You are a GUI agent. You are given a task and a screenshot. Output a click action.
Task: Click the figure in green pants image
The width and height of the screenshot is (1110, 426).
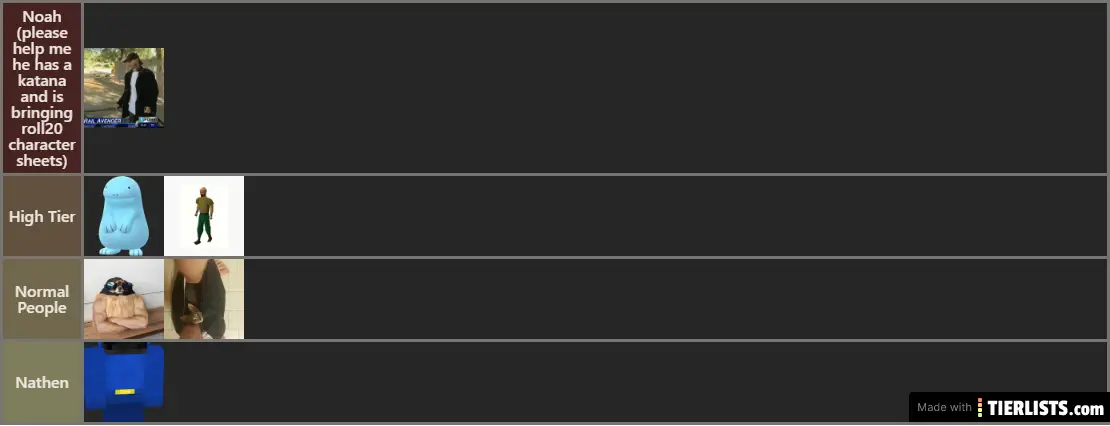(204, 216)
